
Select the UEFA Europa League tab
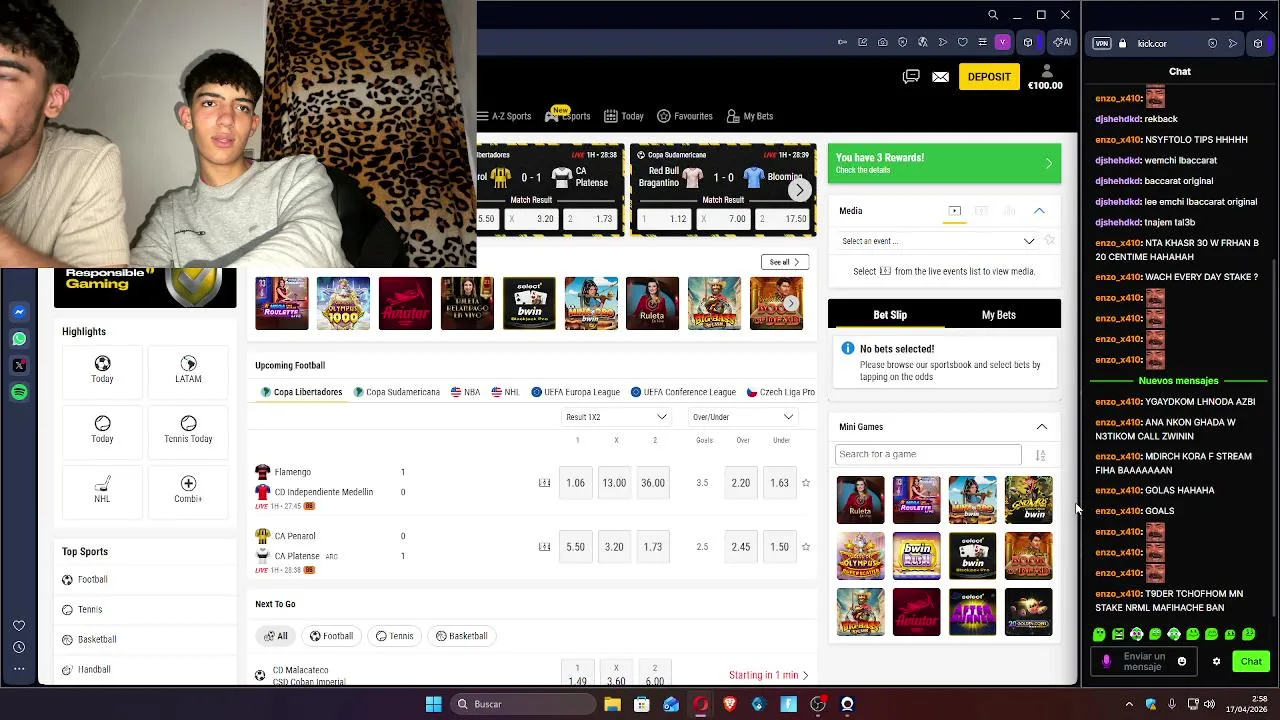[575, 392]
